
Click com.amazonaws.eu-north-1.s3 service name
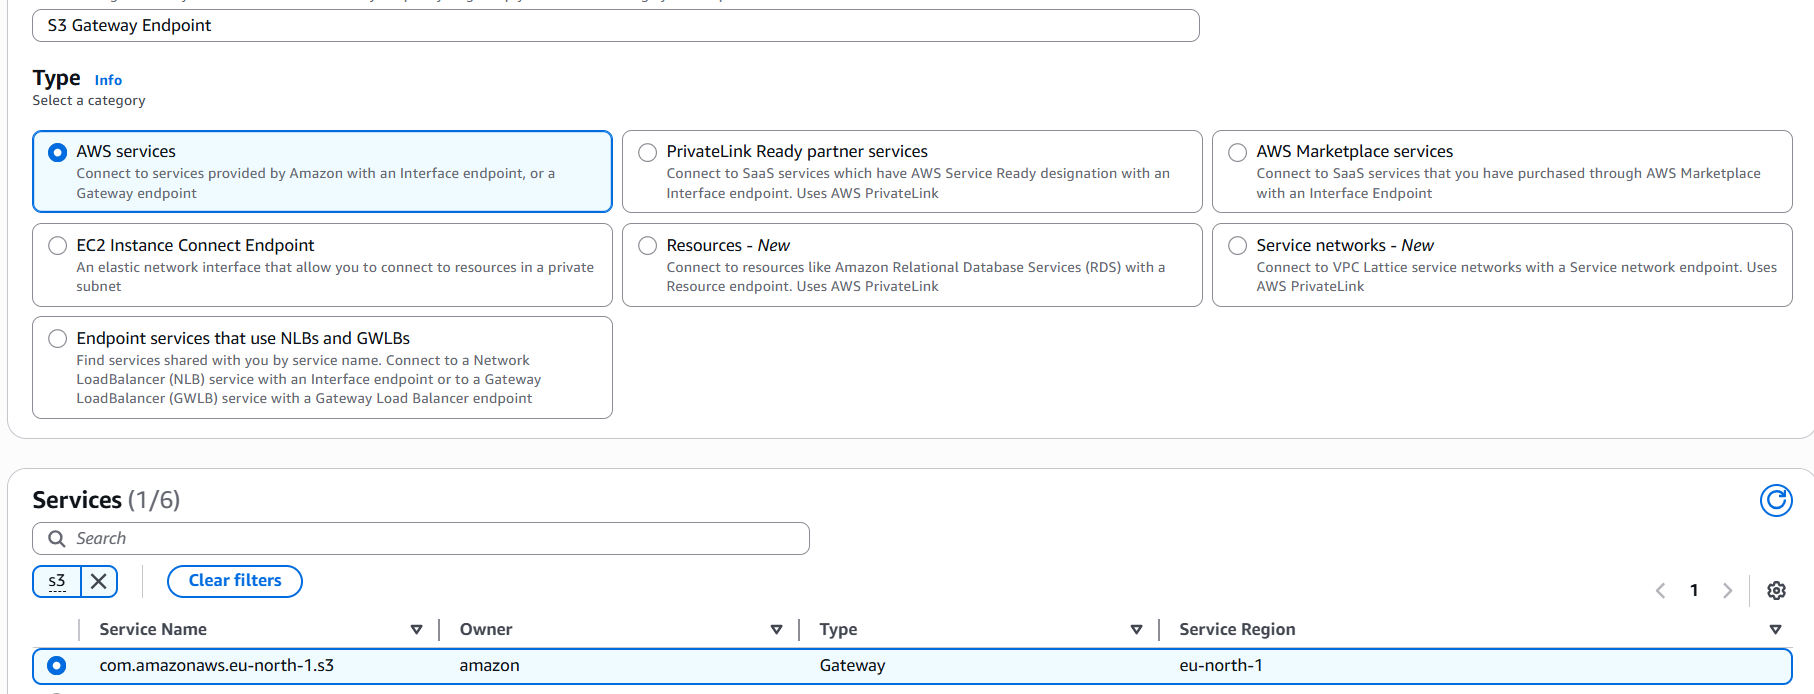pyautogui.click(x=217, y=666)
